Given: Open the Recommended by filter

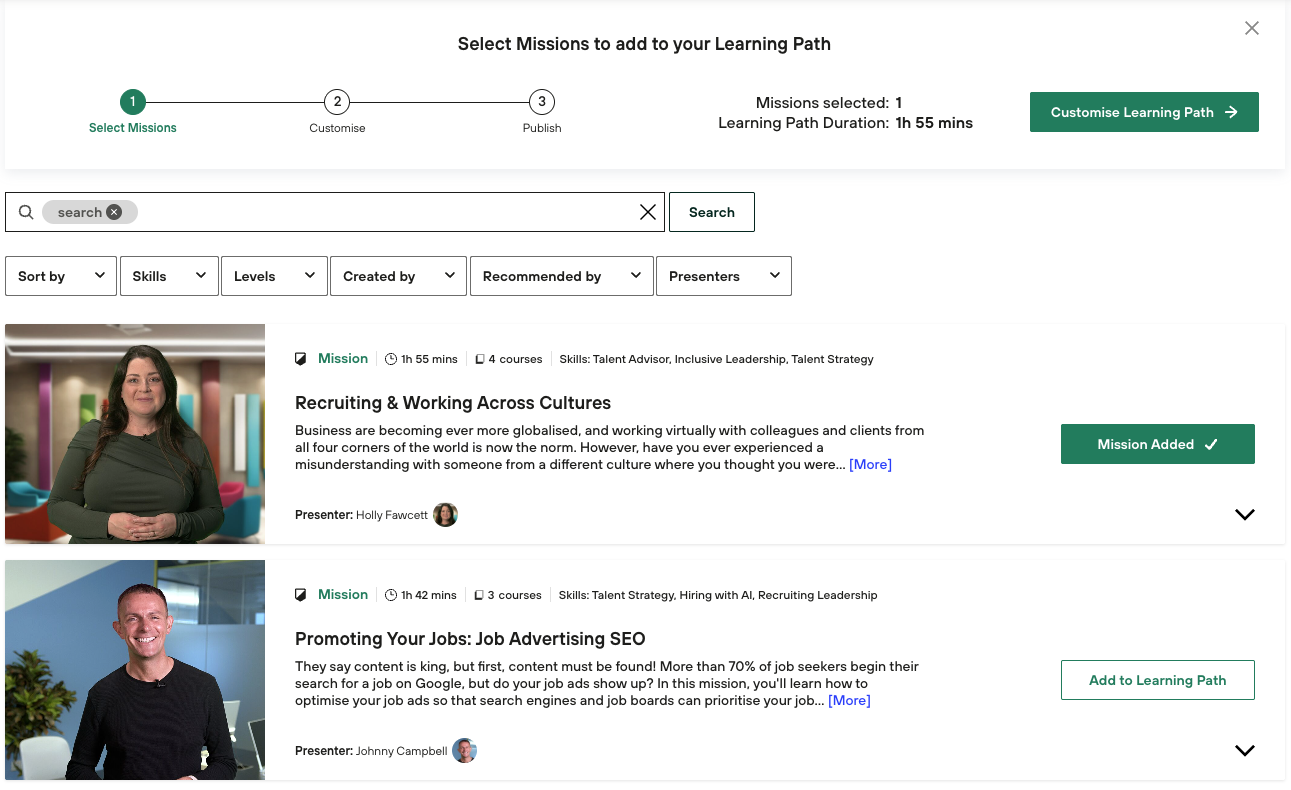Looking at the screenshot, I should click(x=561, y=276).
